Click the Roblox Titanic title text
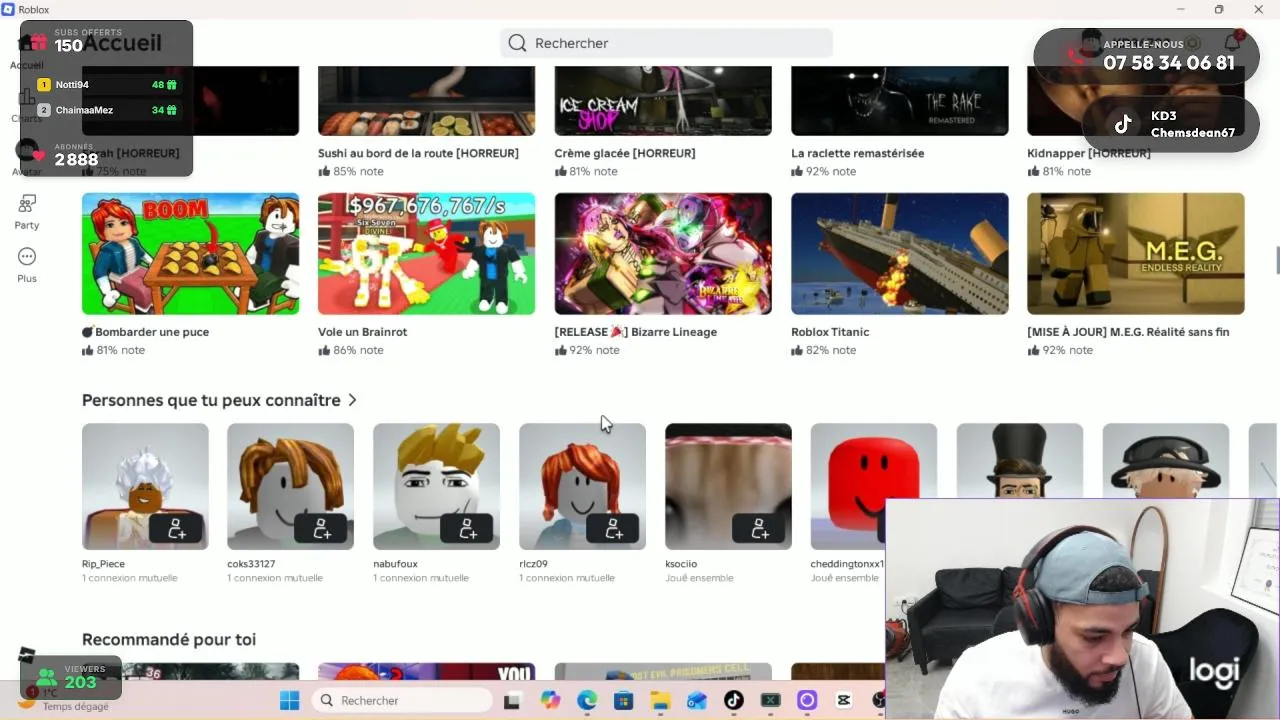1280x720 pixels. click(830, 332)
